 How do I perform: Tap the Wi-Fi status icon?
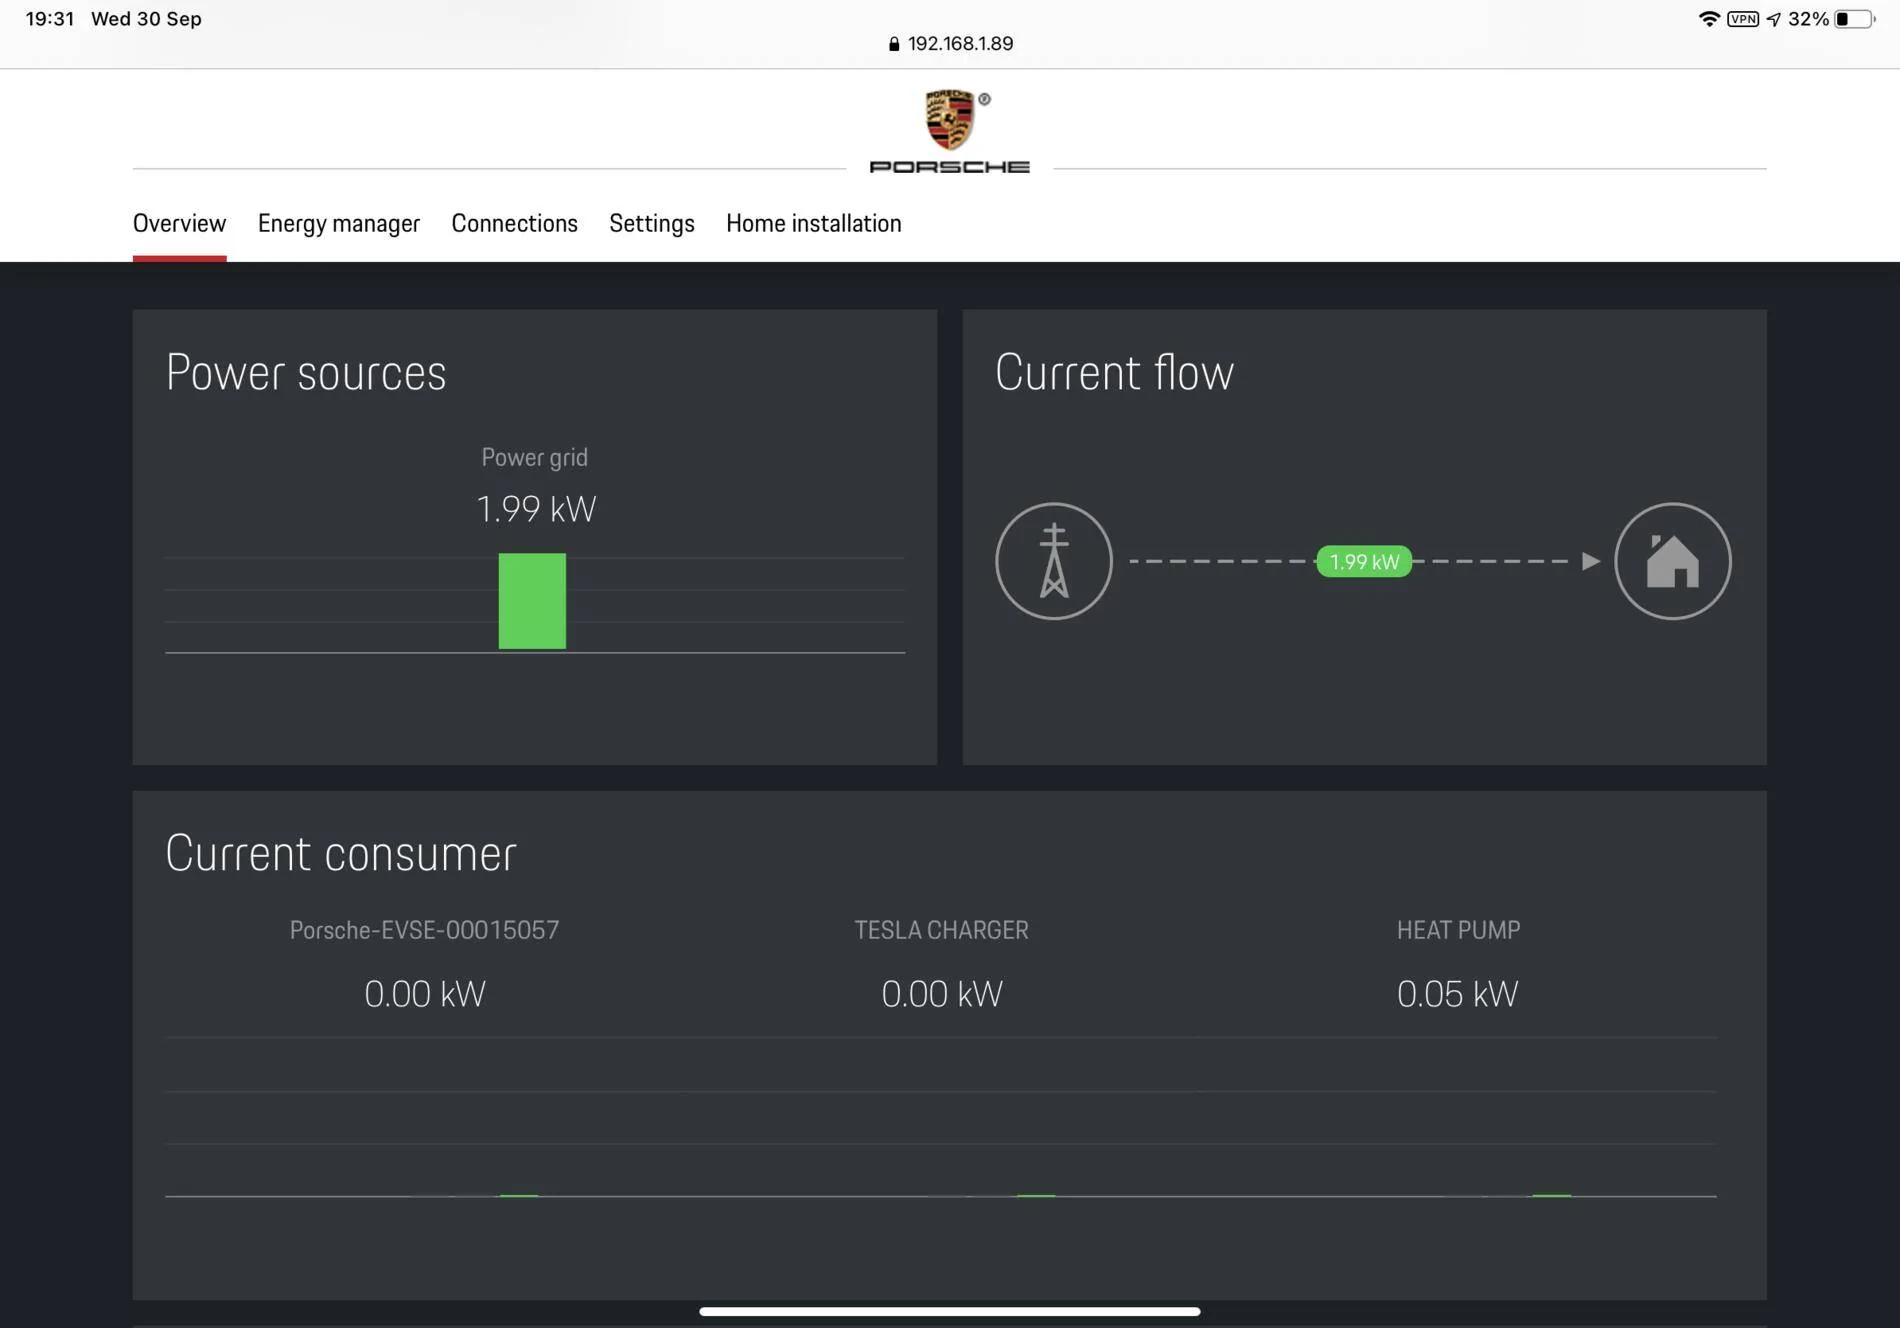coord(1709,19)
